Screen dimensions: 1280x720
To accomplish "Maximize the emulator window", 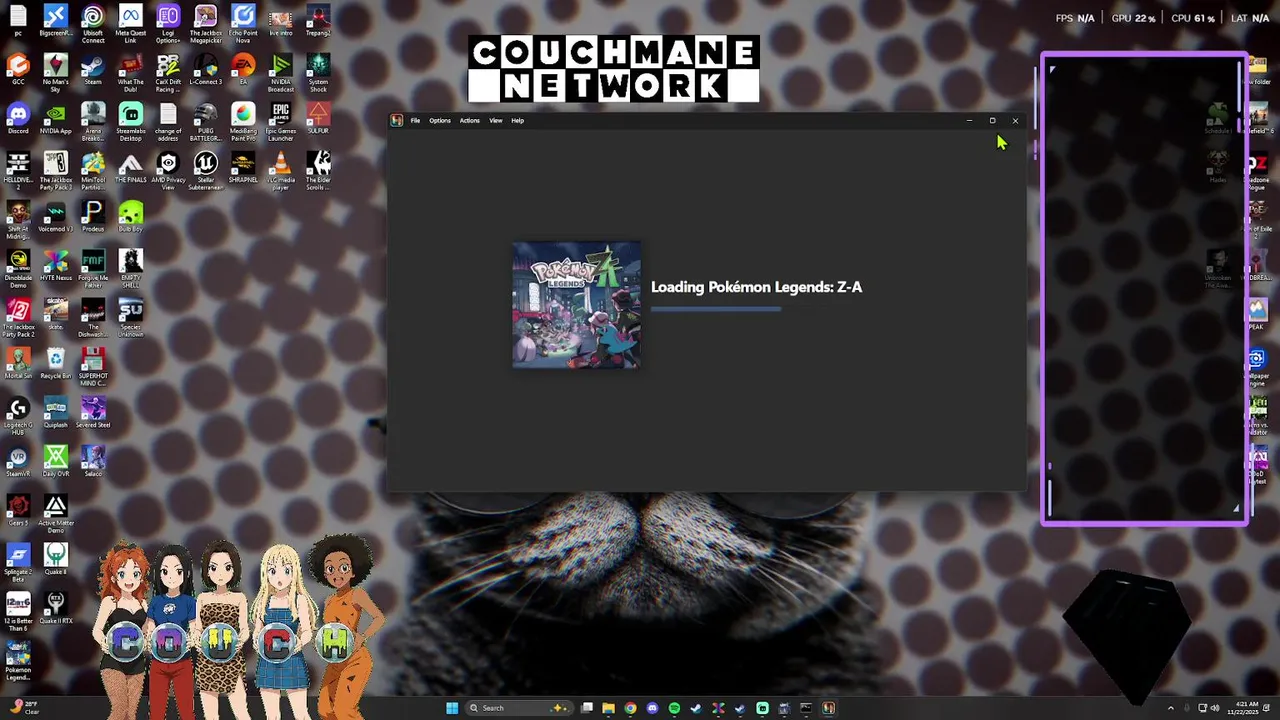I will pos(992,121).
